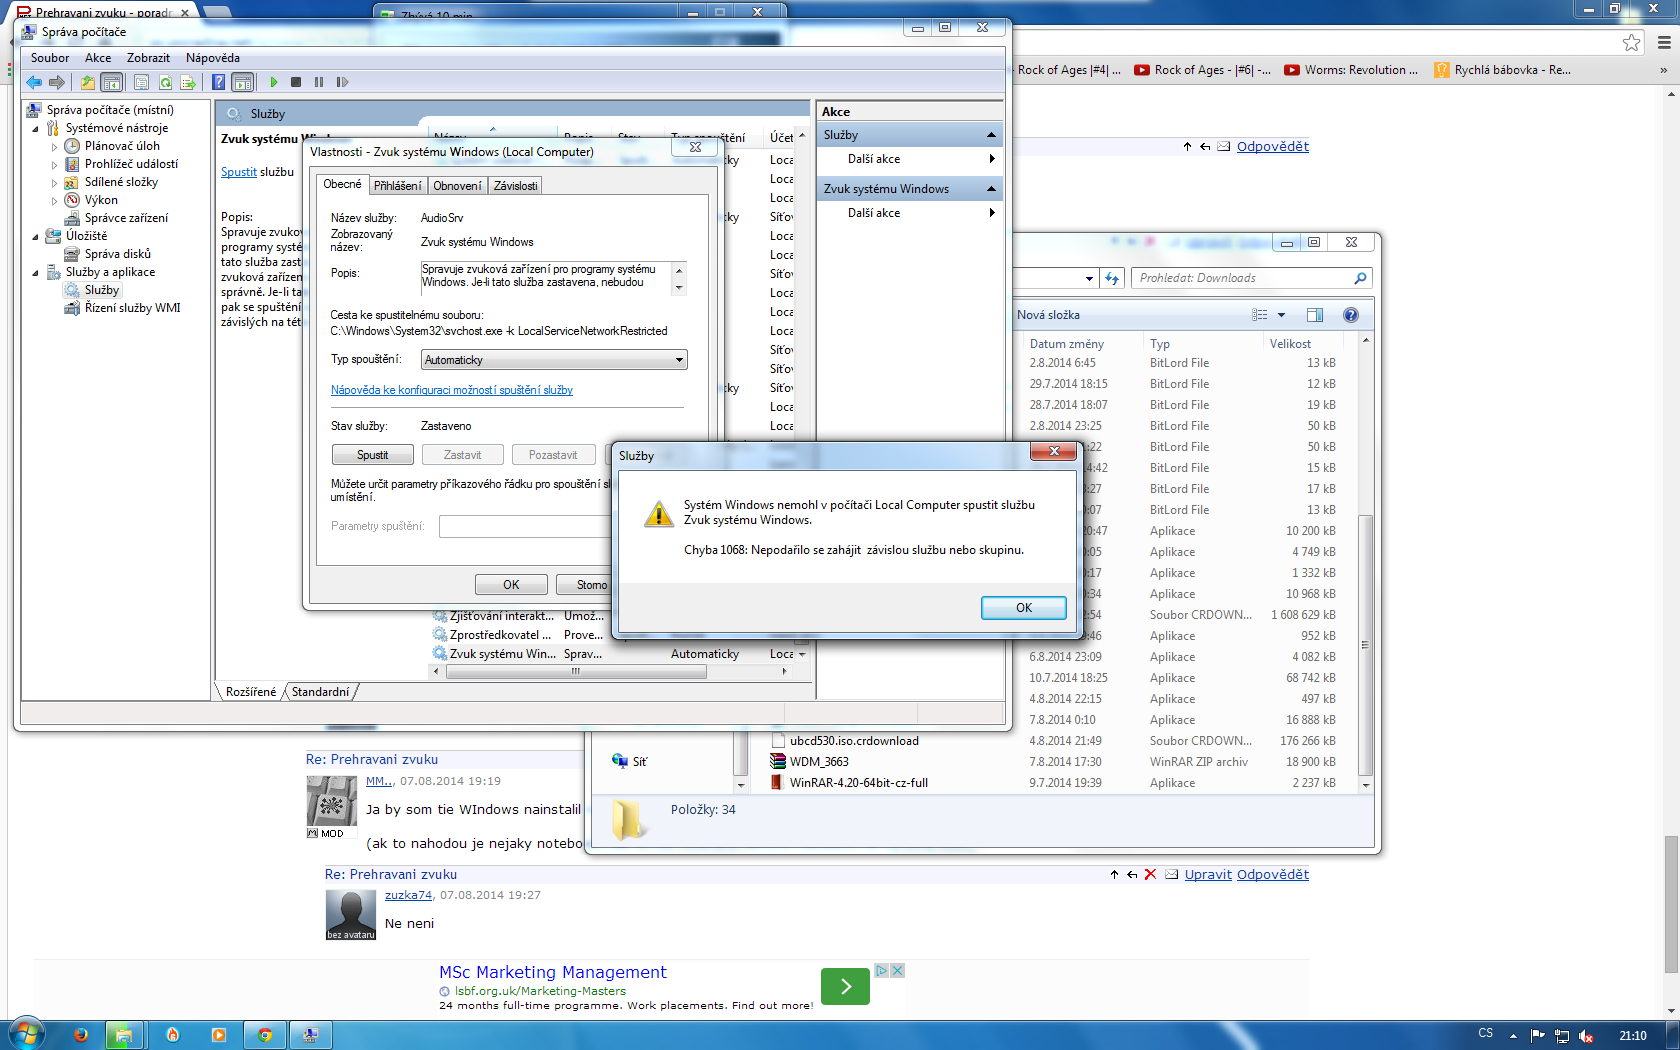Open the Nápověda menu
The height and width of the screenshot is (1050, 1680).
tap(212, 58)
